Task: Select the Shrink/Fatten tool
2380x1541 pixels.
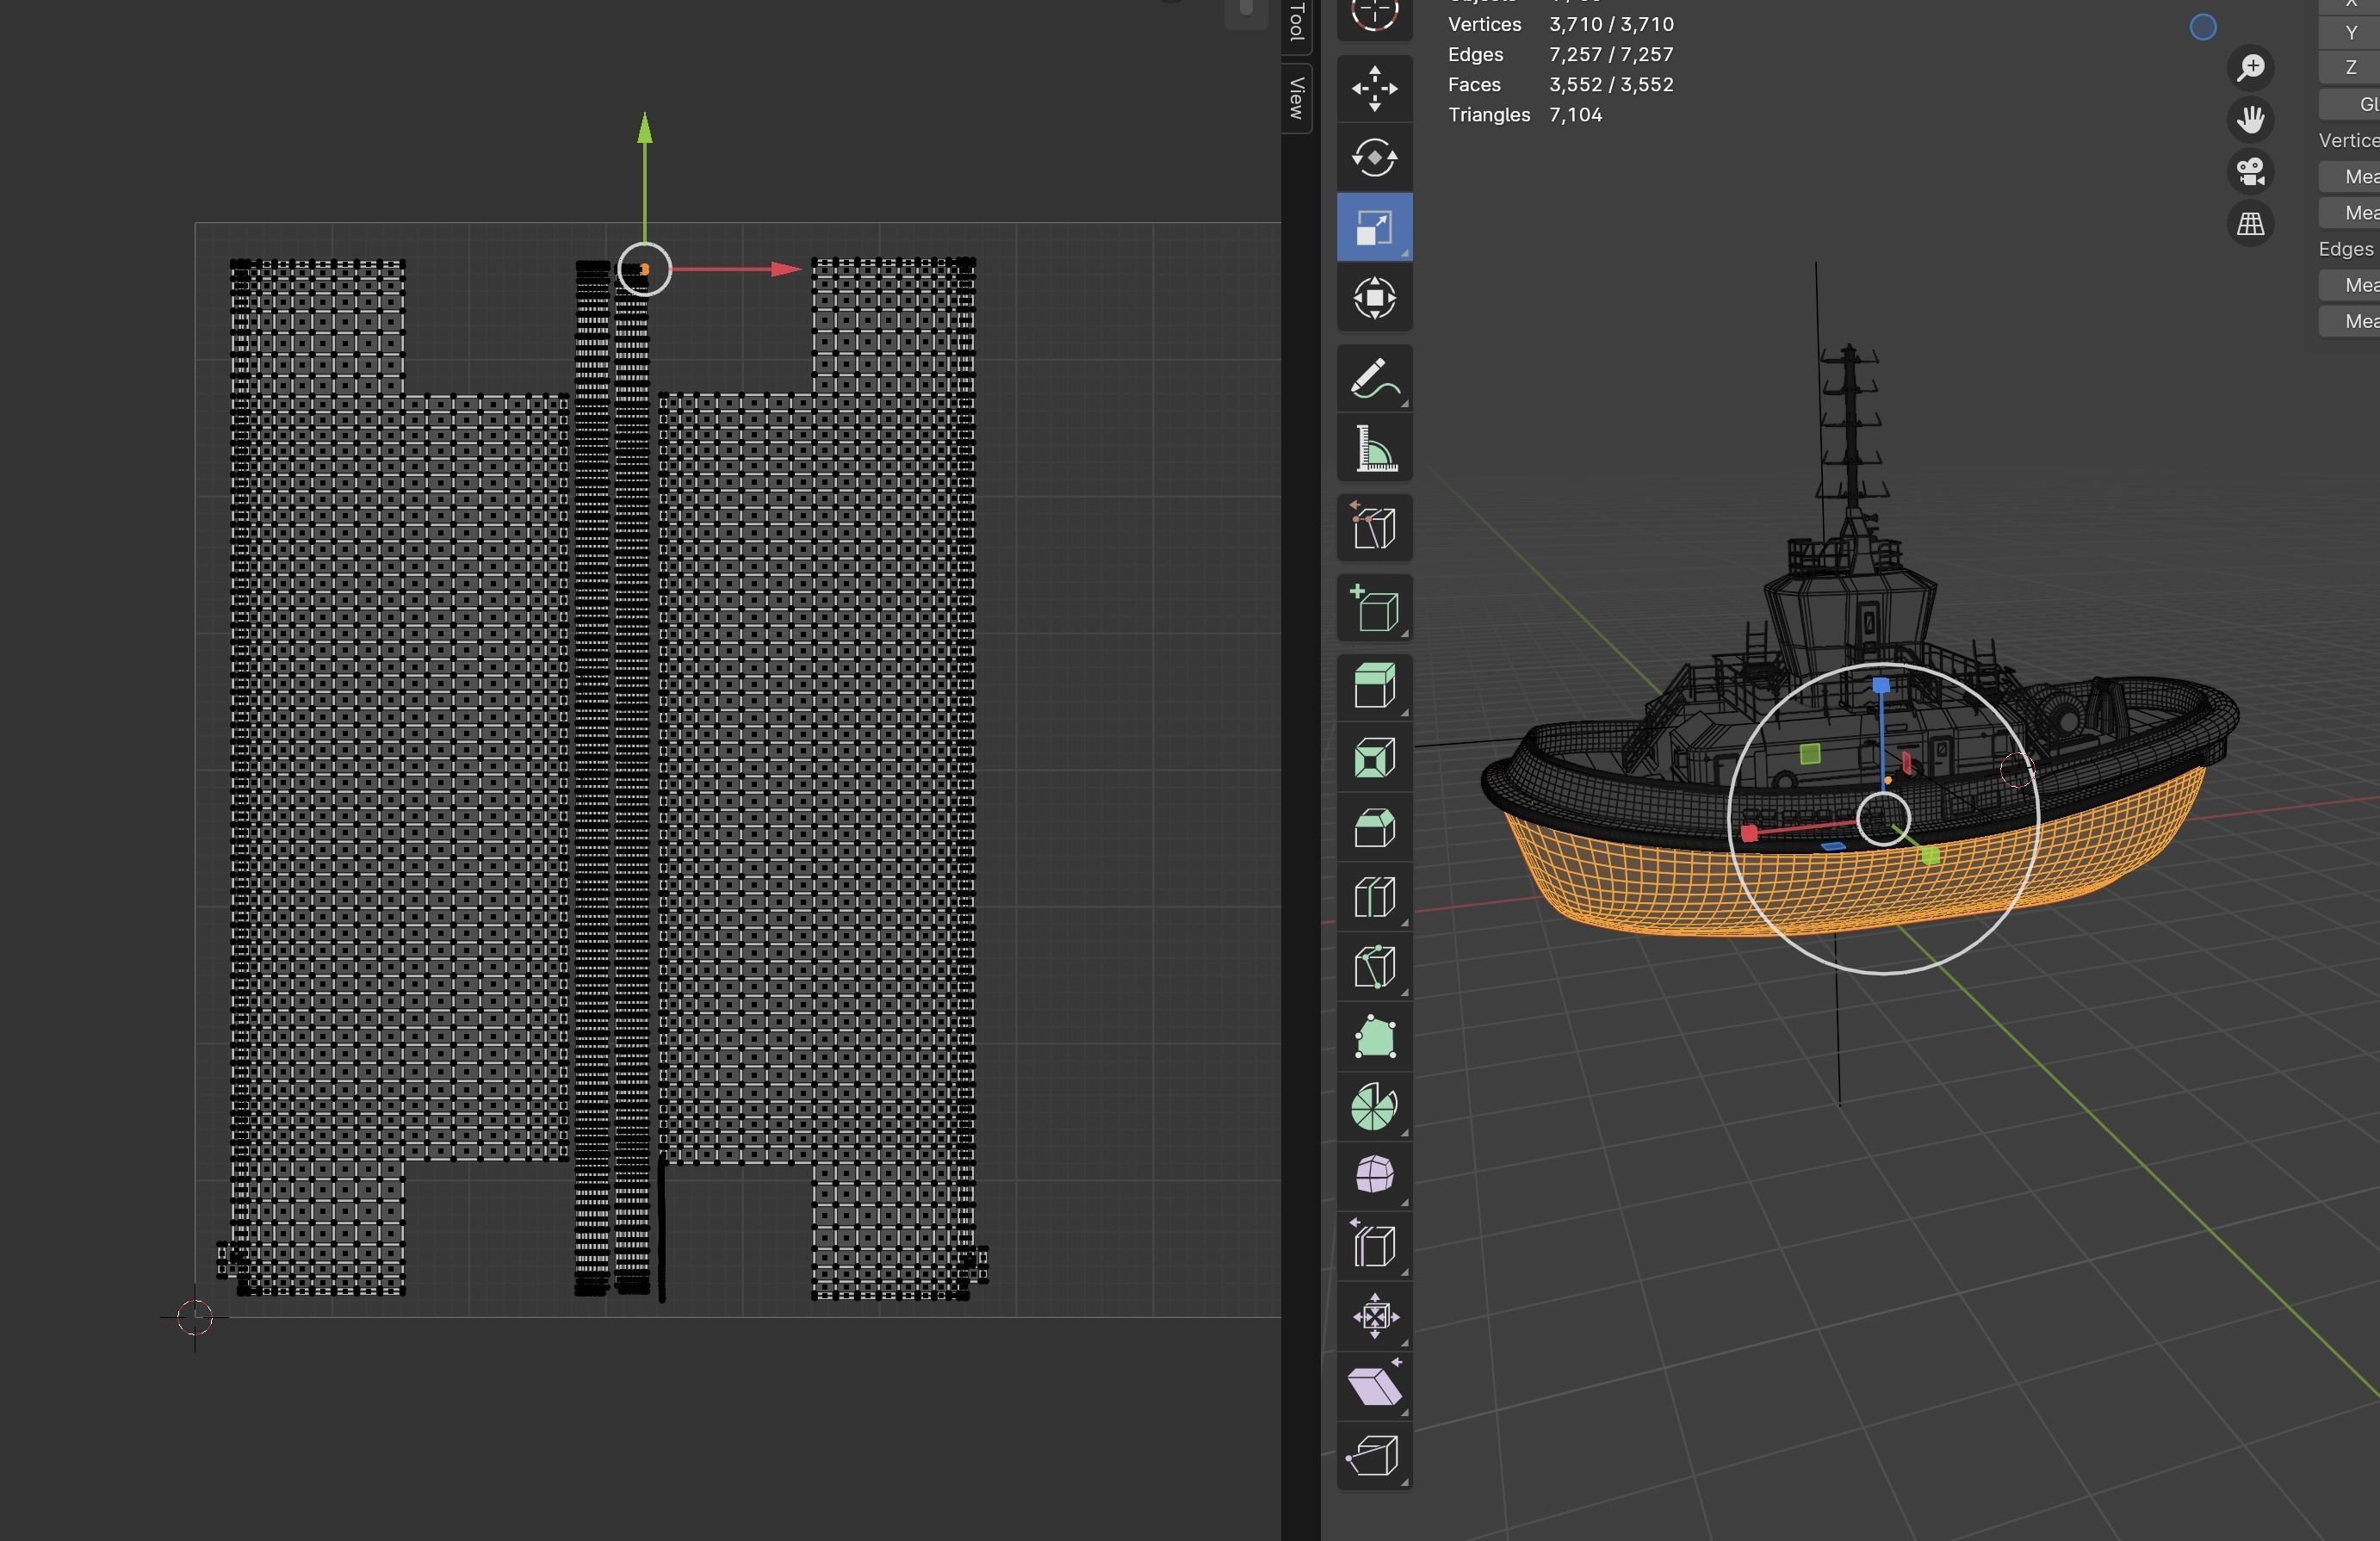Action: point(1375,1316)
